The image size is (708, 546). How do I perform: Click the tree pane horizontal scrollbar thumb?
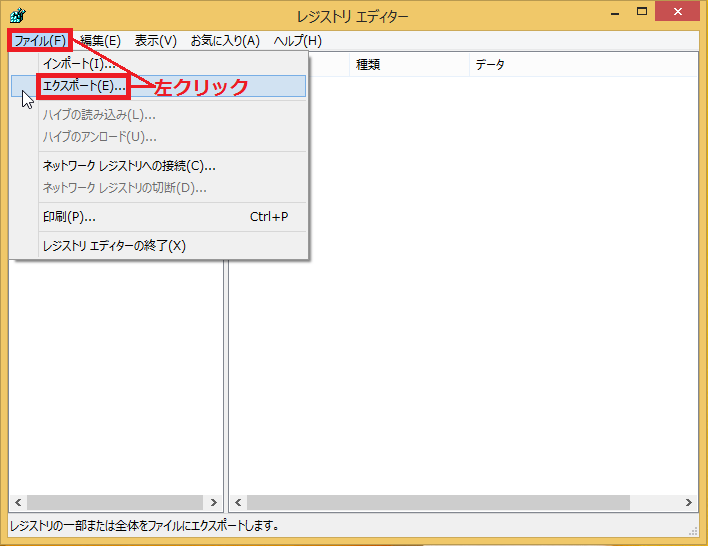click(115, 502)
